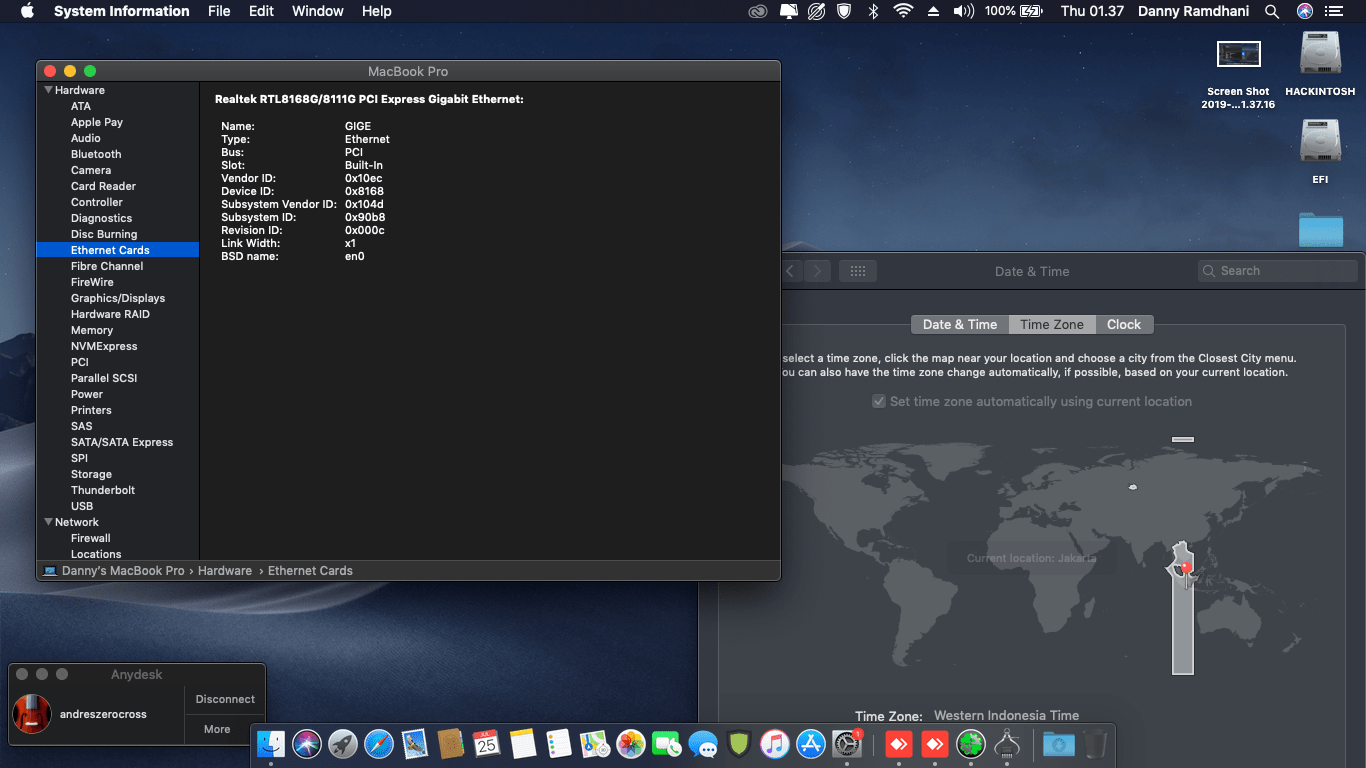
Task: Open the Trash in the dock
Action: (1095, 744)
